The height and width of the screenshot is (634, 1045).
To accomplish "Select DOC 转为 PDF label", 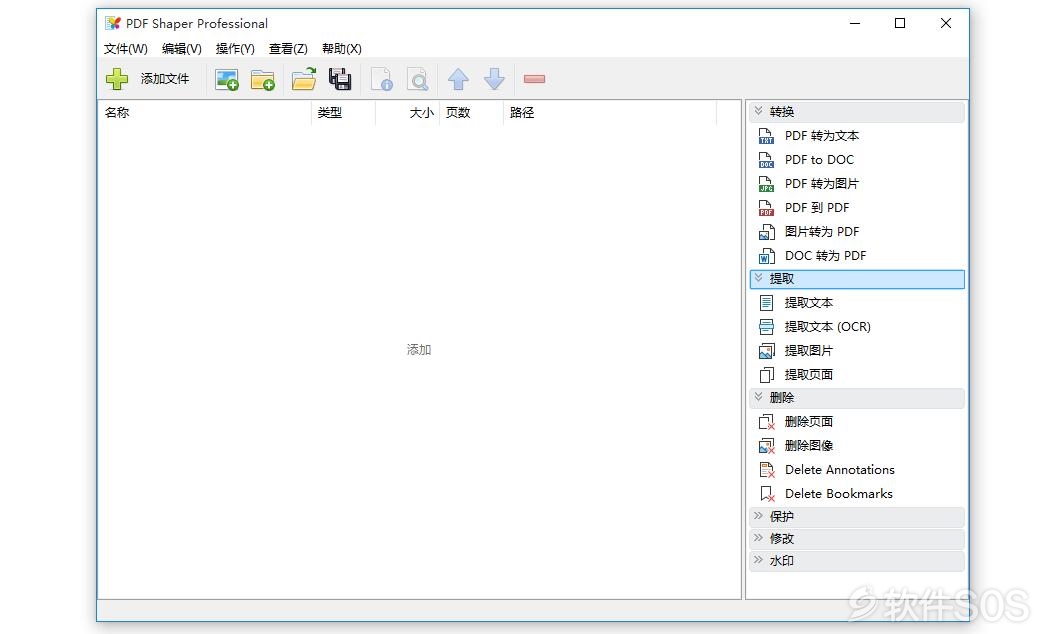I will click(825, 256).
